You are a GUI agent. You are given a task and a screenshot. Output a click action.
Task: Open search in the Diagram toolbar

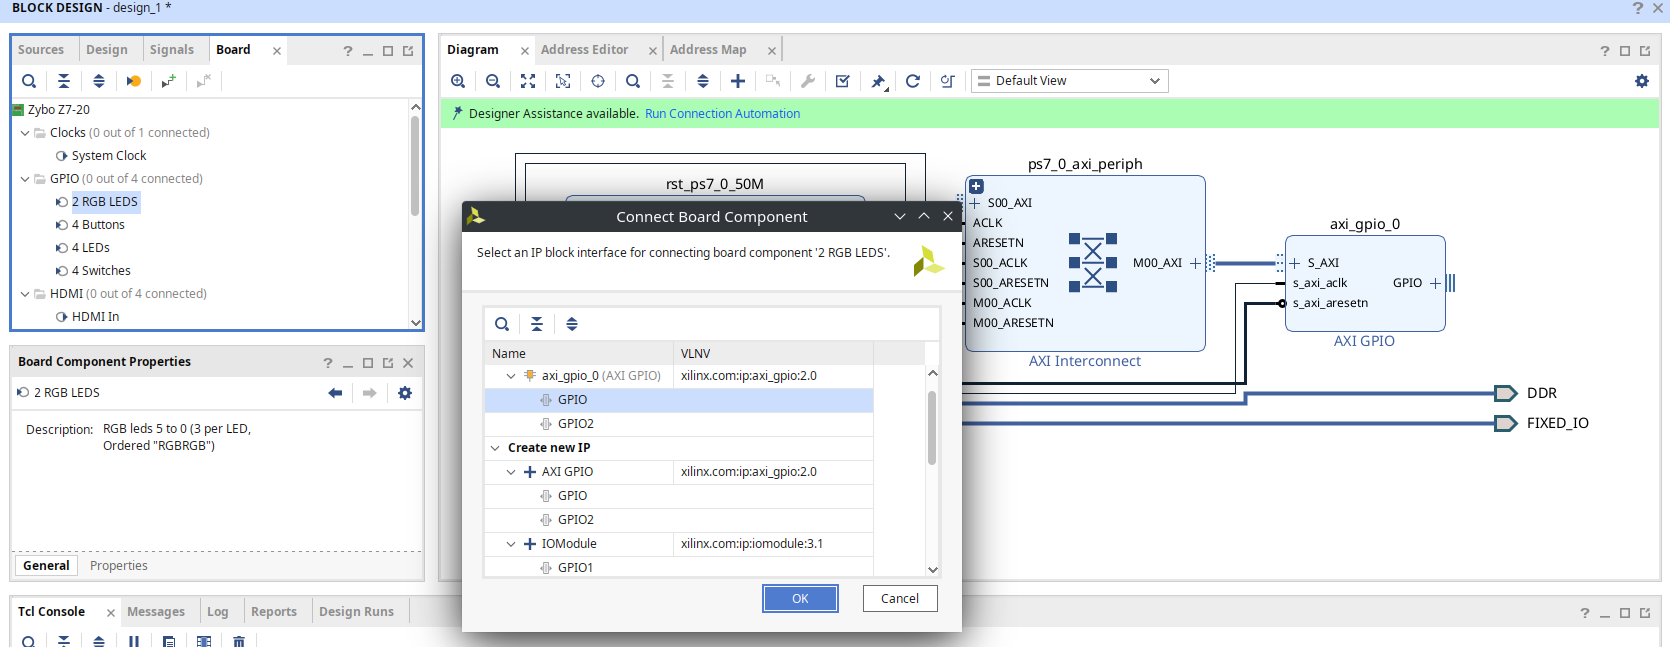click(x=633, y=81)
